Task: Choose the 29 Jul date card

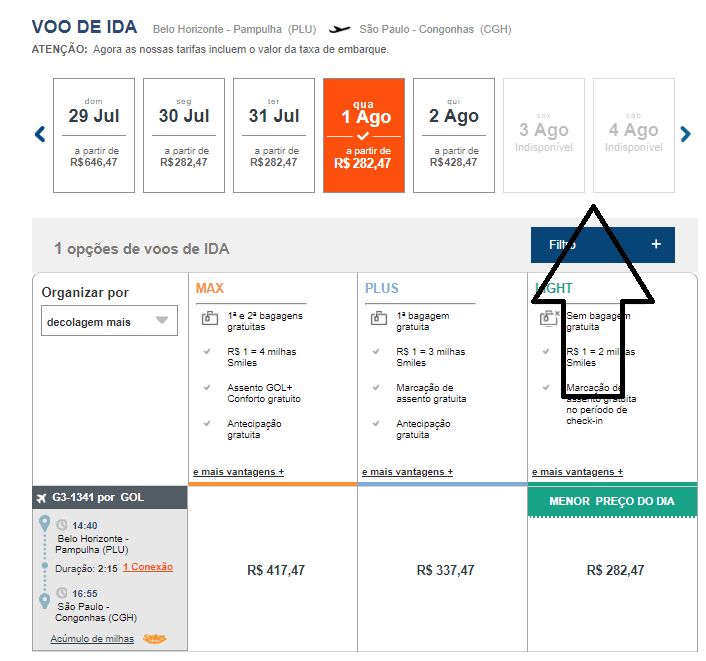Action: pyautogui.click(x=94, y=136)
